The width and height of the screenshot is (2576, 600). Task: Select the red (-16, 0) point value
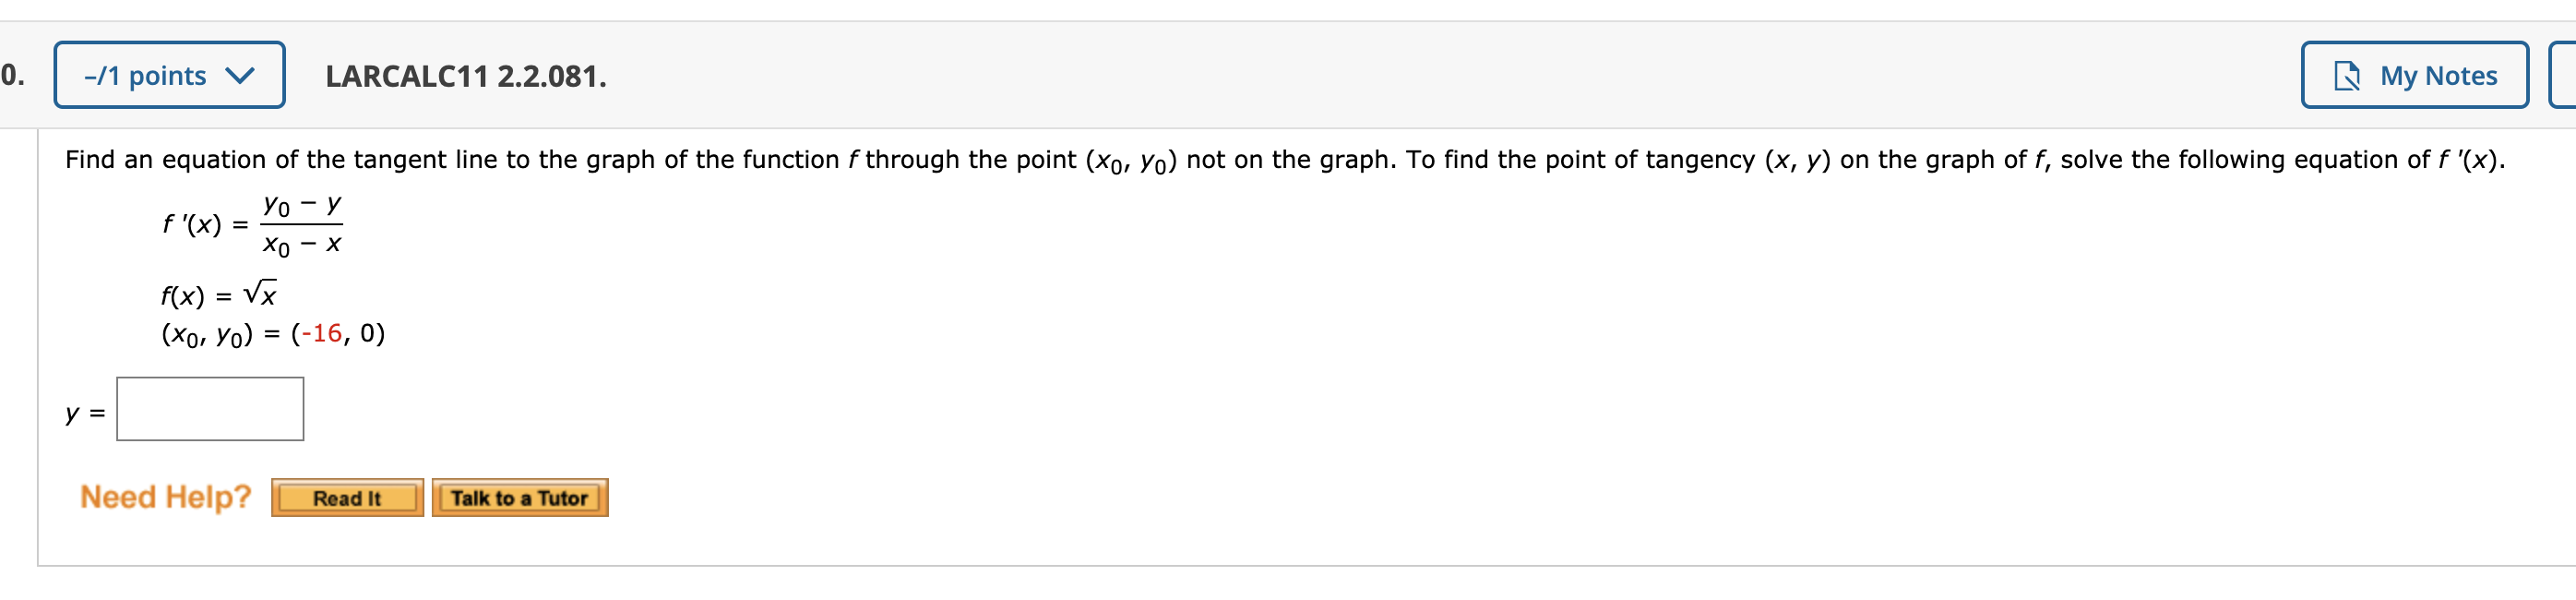click(322, 335)
